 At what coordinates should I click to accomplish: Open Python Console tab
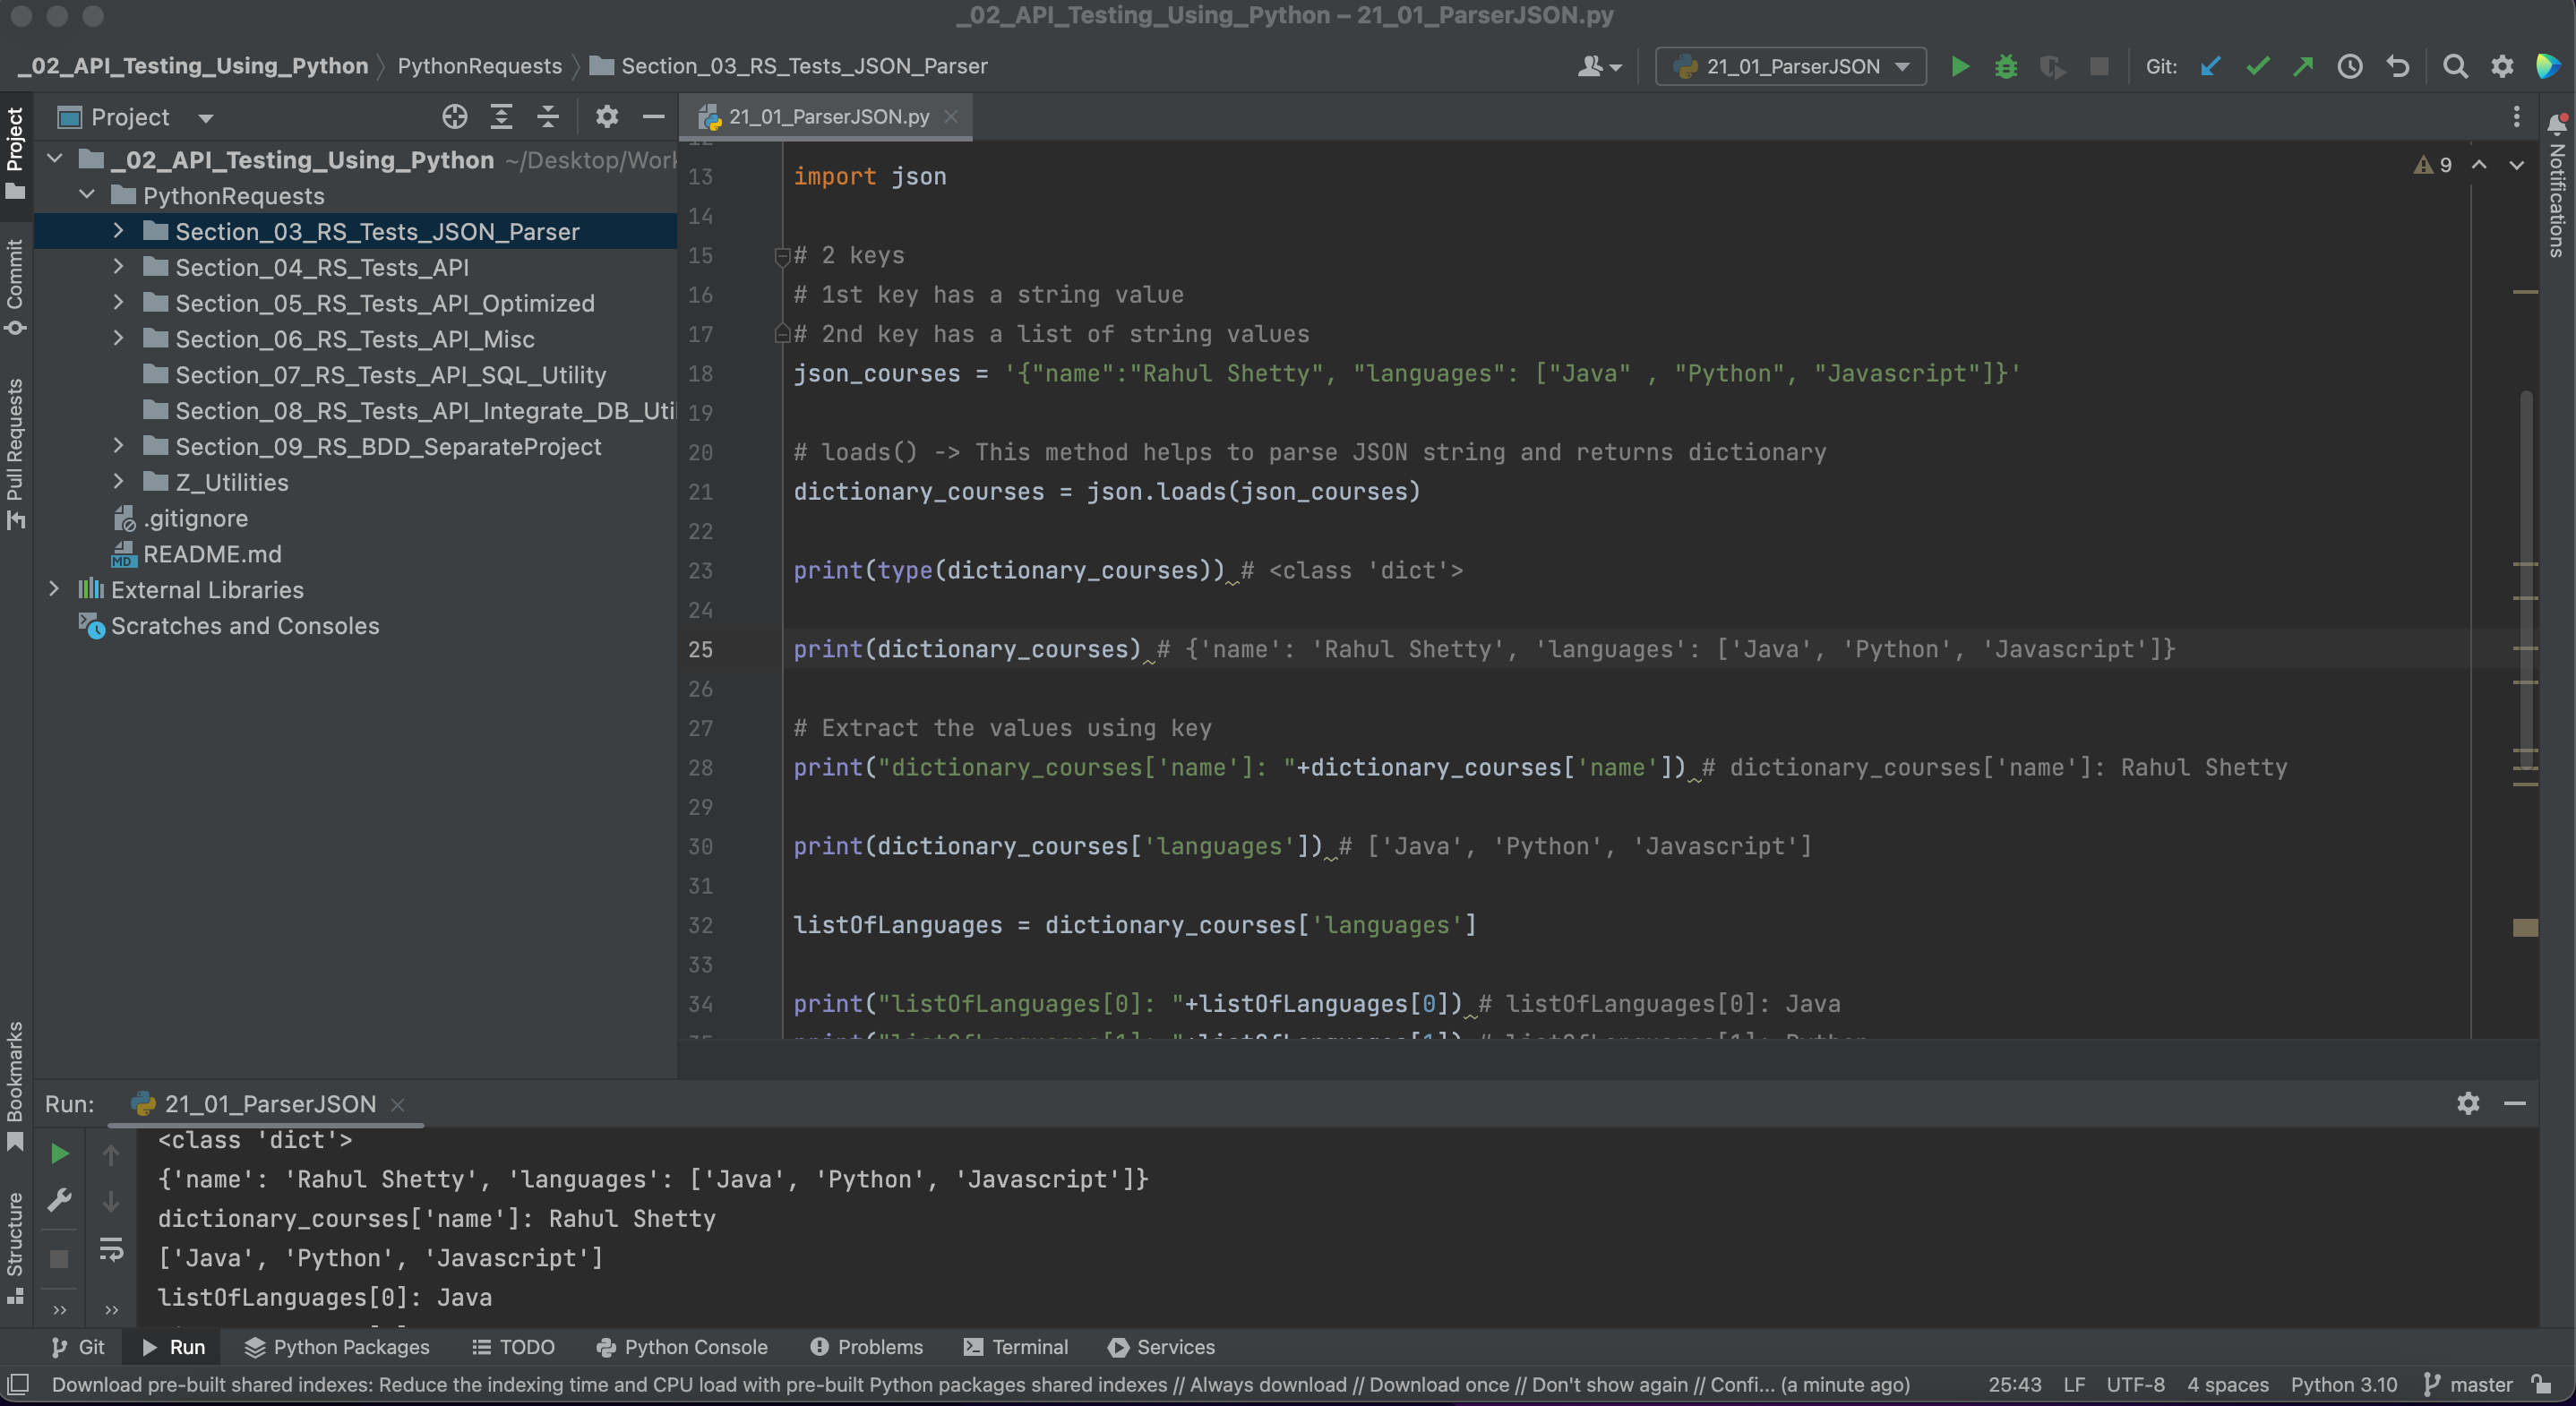coord(682,1347)
